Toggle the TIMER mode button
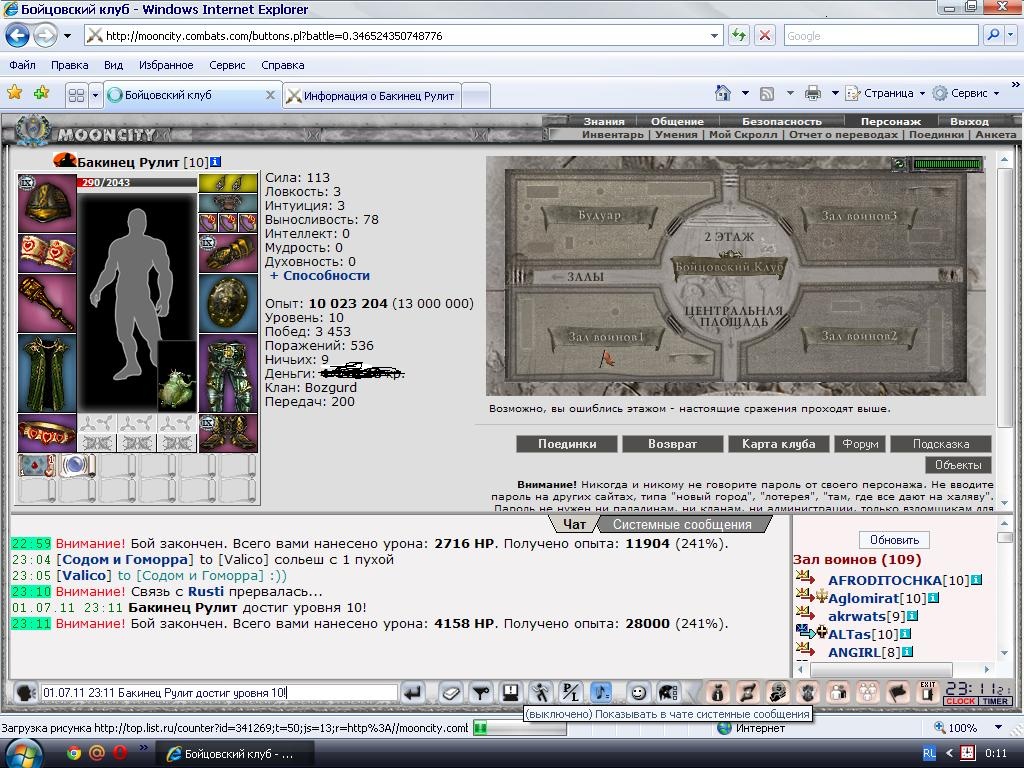 995,701
